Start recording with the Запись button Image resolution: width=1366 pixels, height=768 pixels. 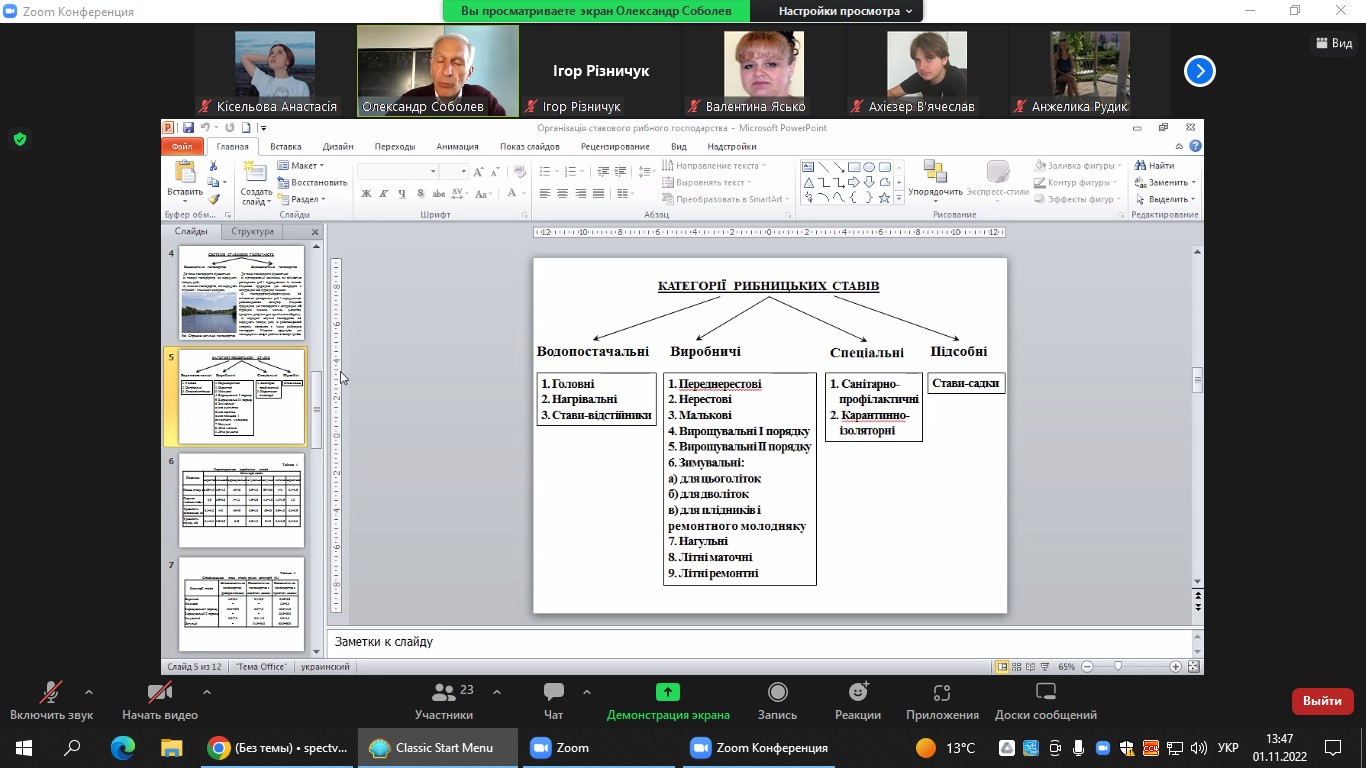point(777,700)
